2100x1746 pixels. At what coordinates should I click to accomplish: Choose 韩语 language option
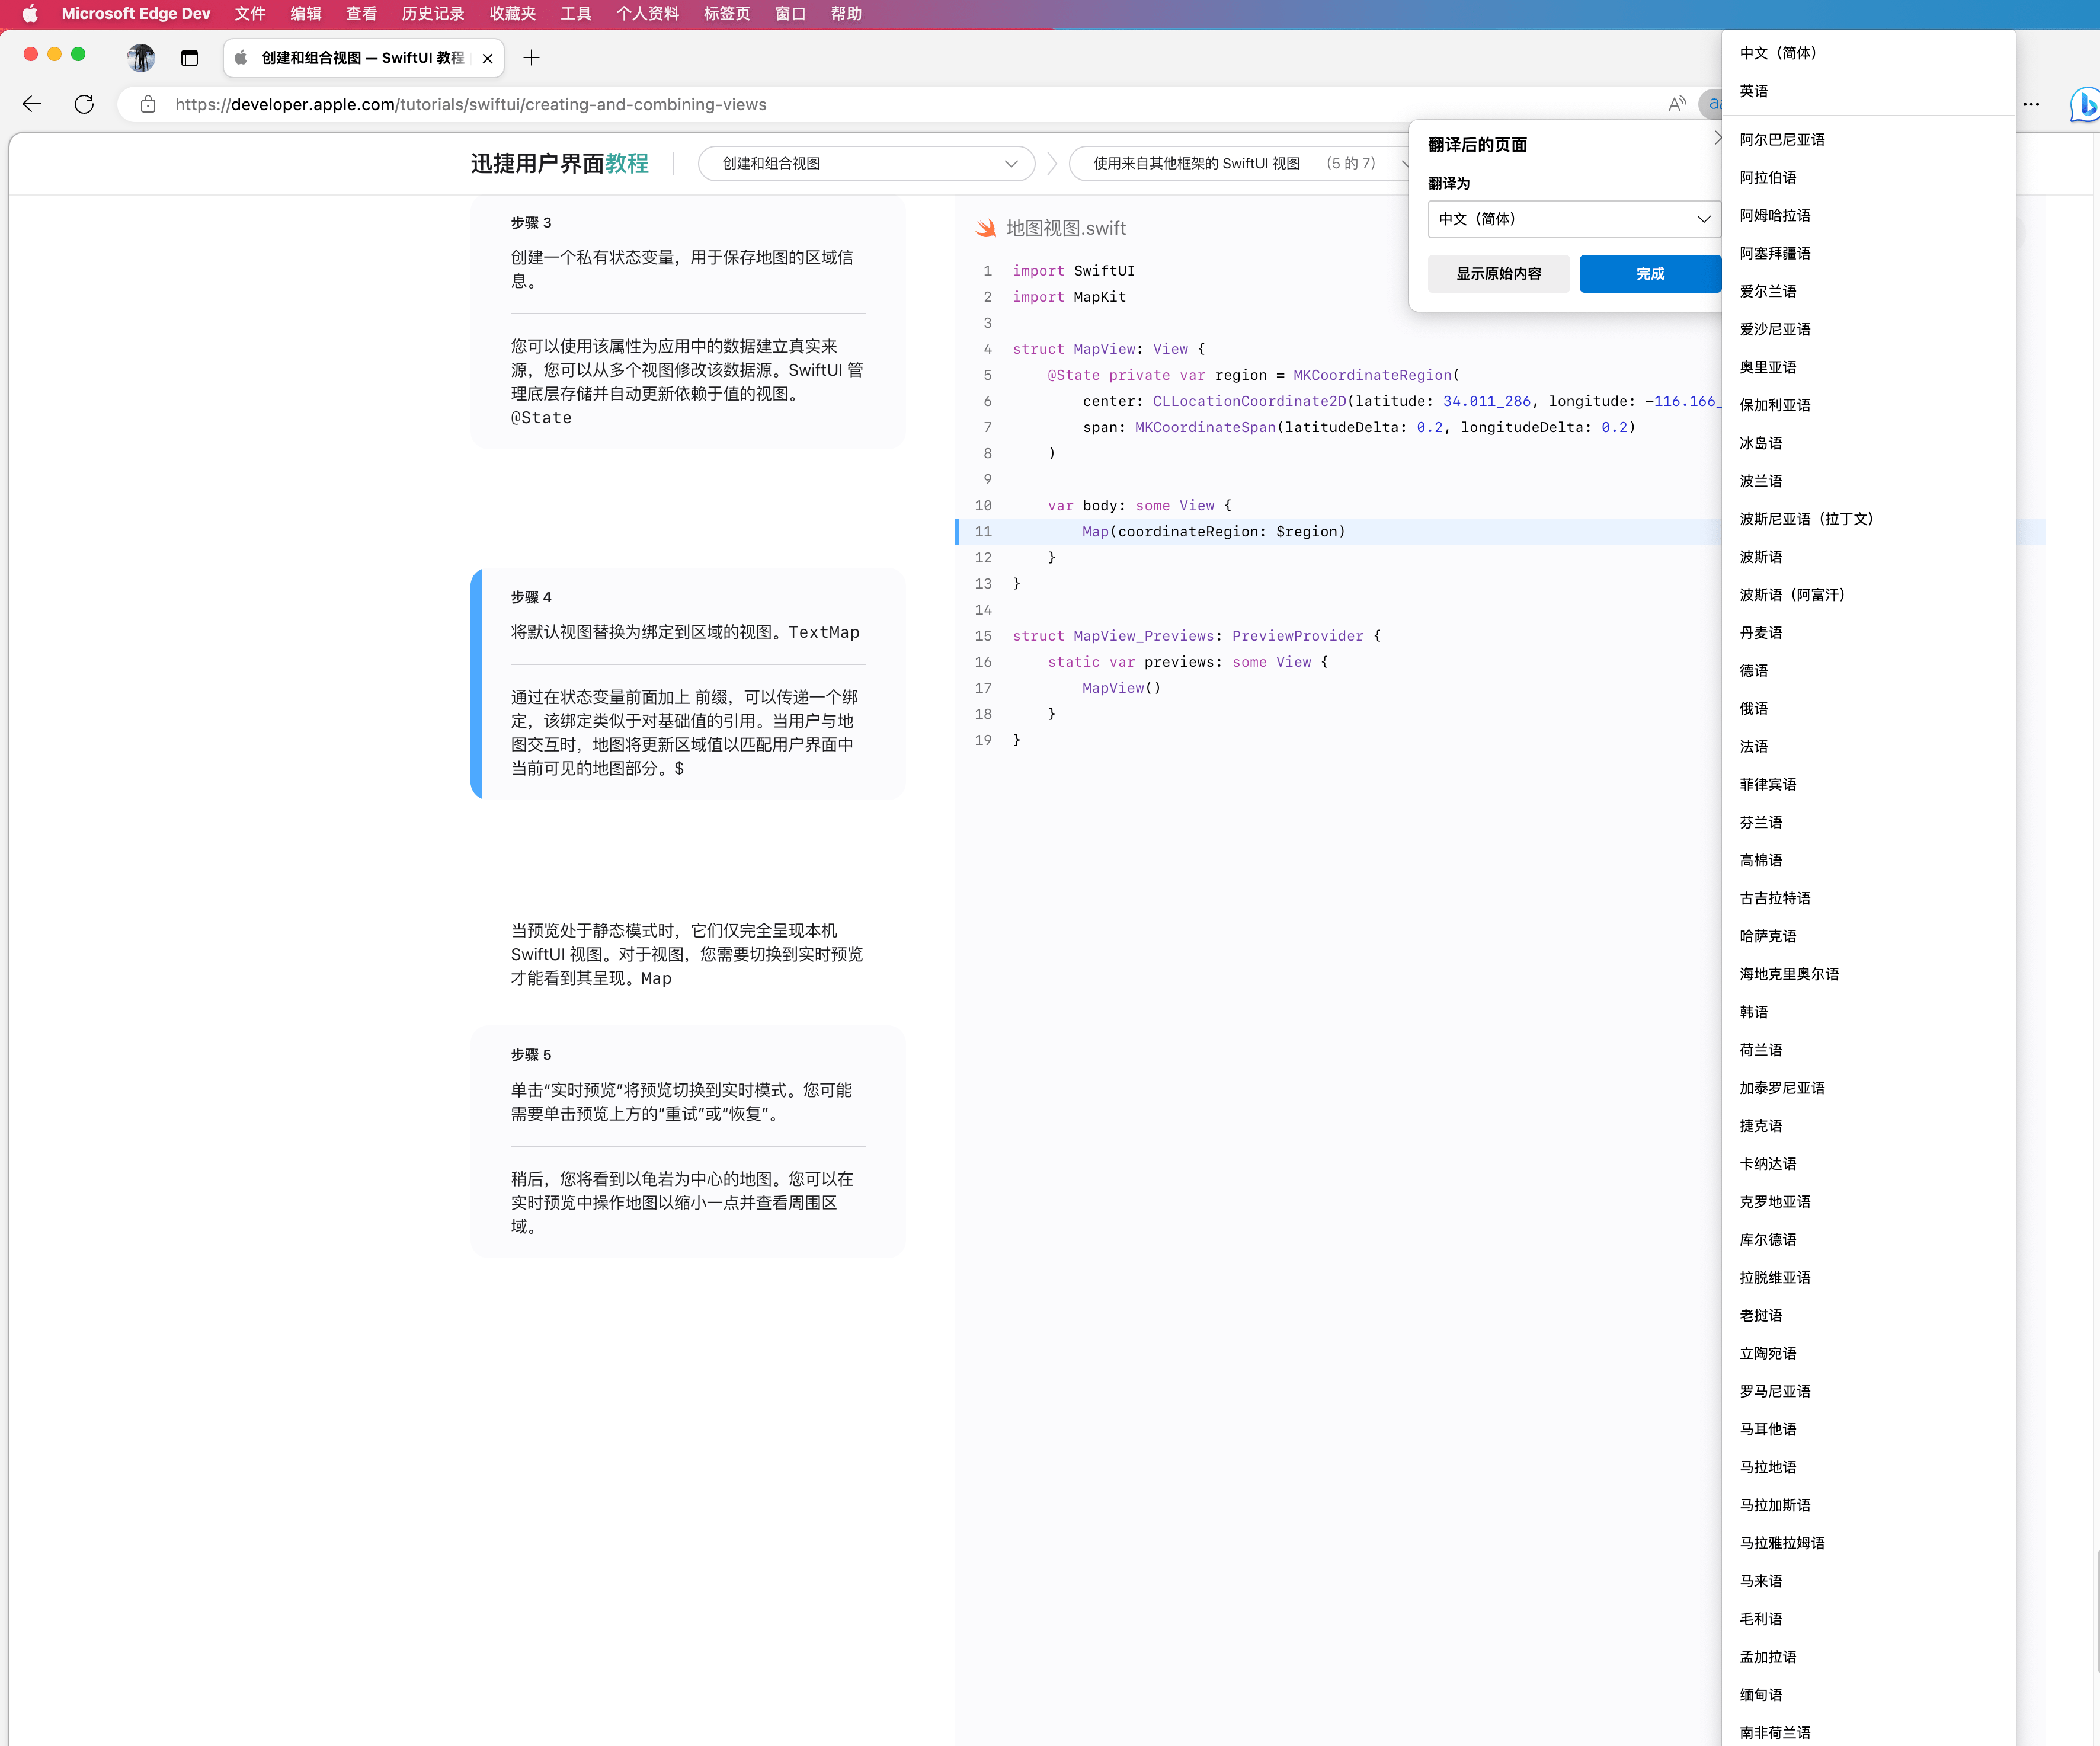tap(1868, 1012)
